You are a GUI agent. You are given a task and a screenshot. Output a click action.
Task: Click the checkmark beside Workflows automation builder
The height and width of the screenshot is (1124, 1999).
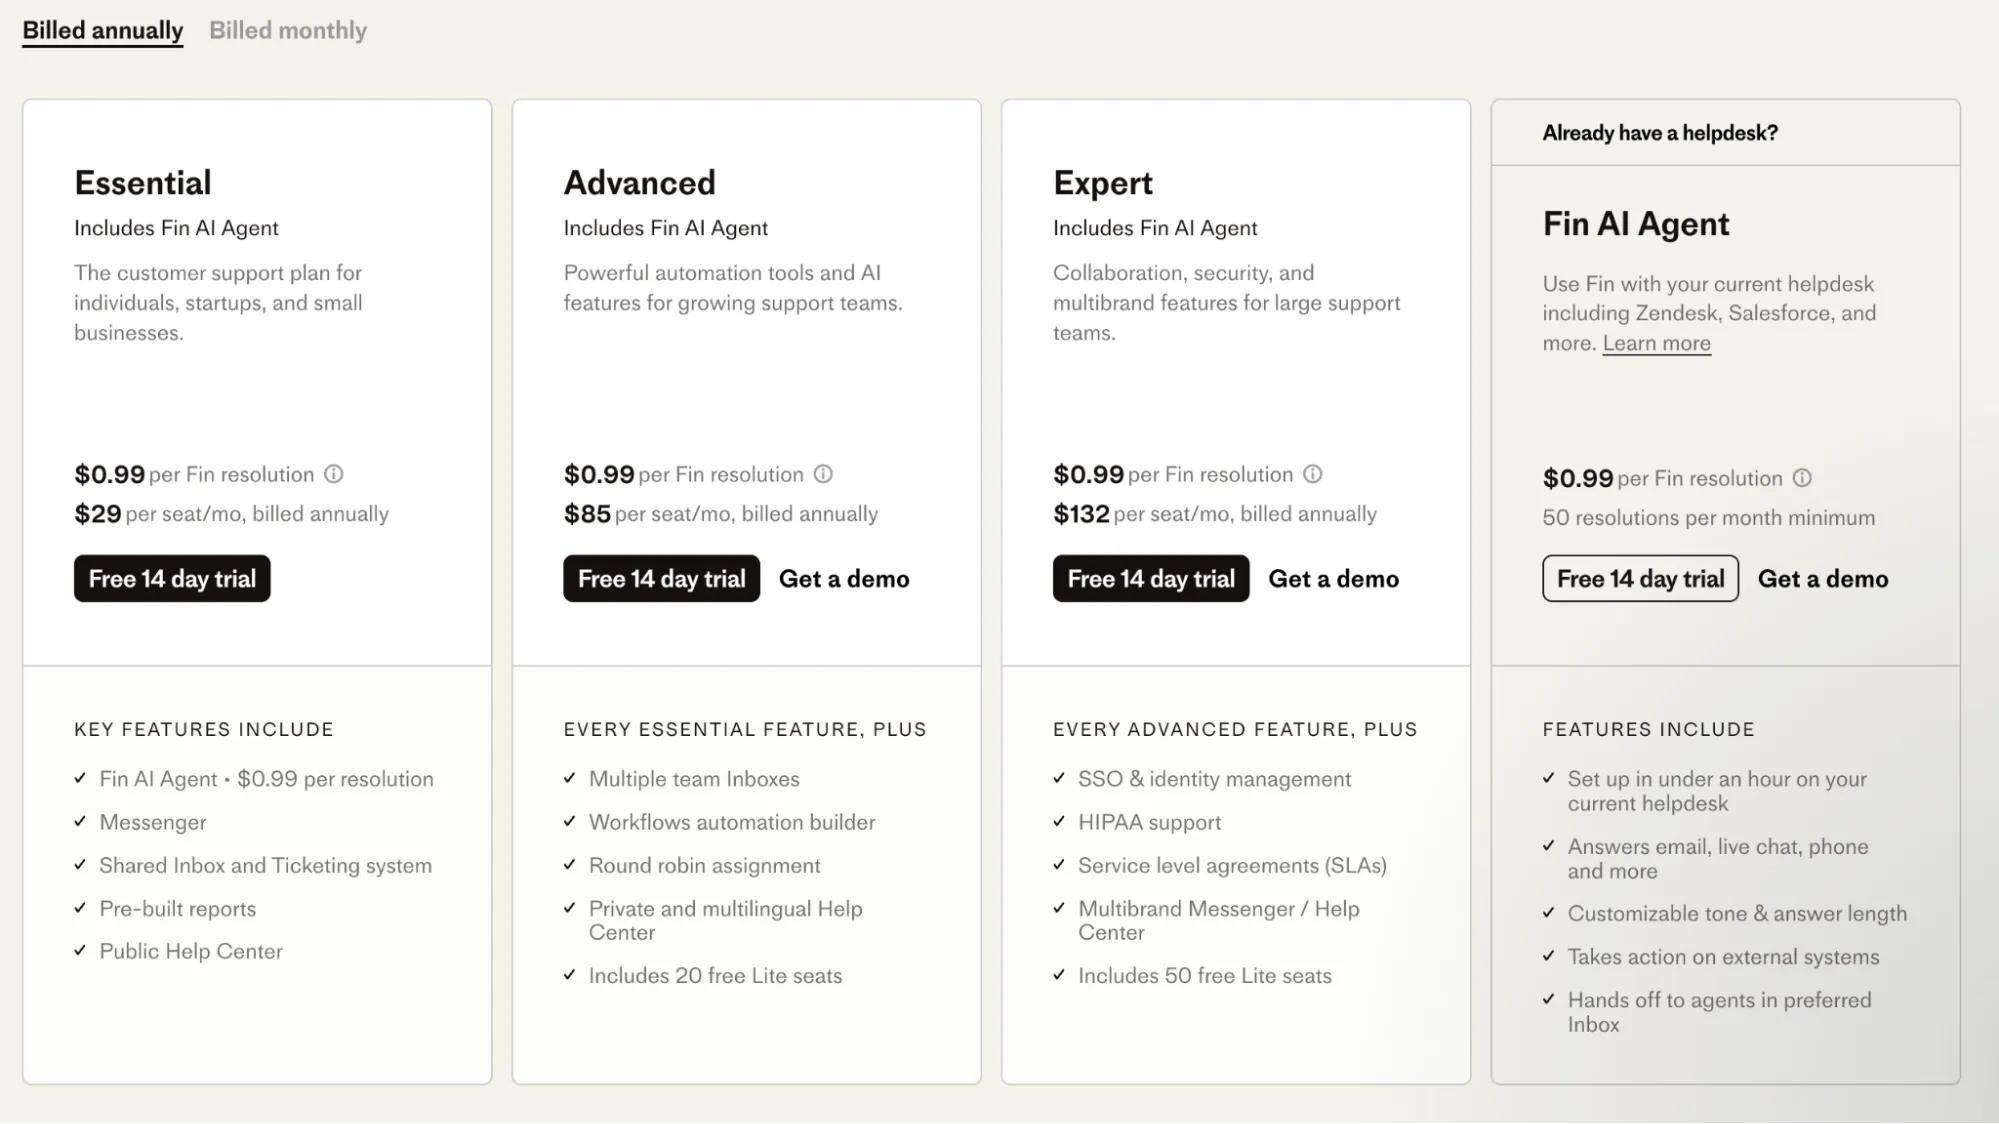click(569, 822)
